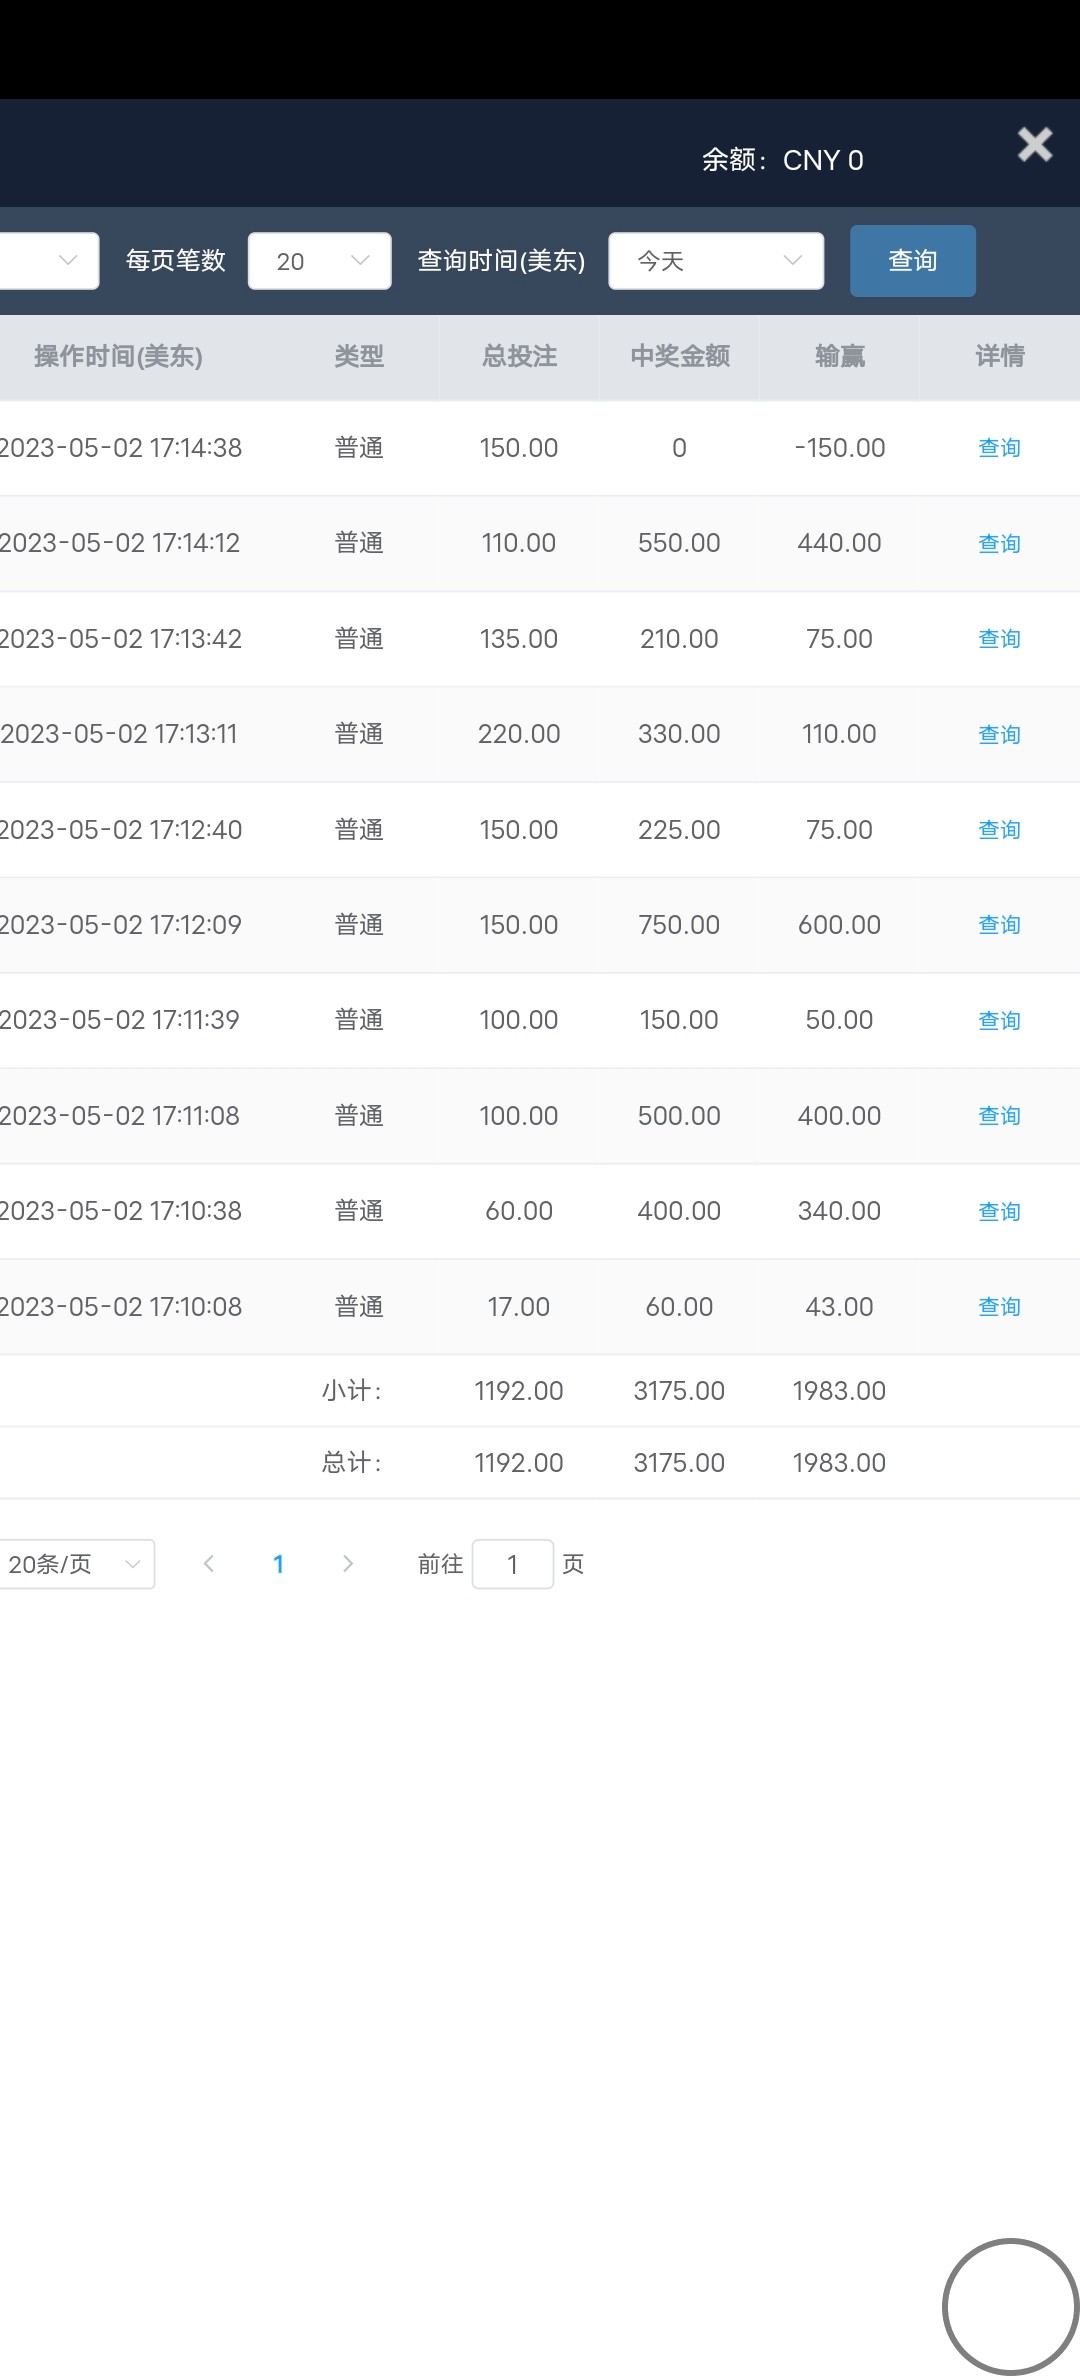The width and height of the screenshot is (1080, 2376).
Task: View 查询 details for the 17:13:42 bet
Action: [x=998, y=639]
